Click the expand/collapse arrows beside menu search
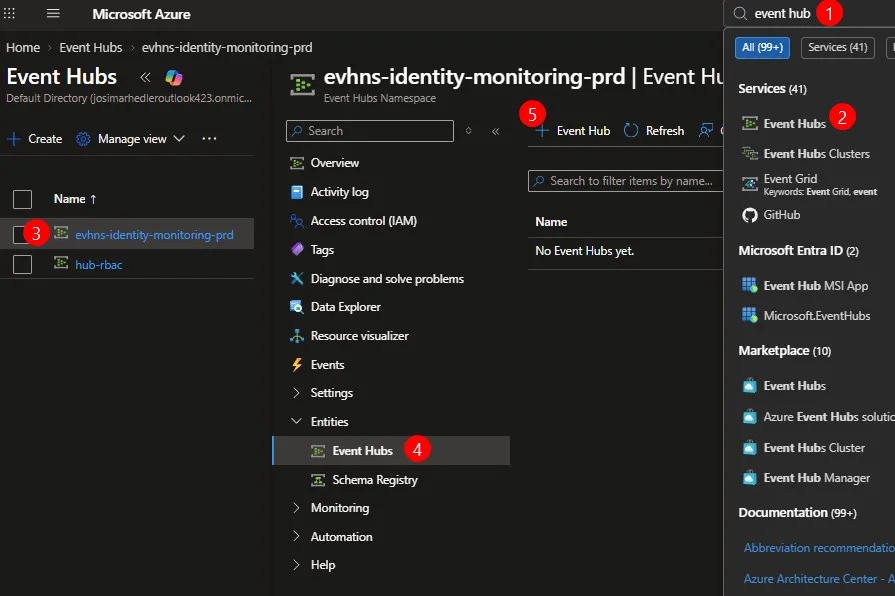This screenshot has width=895, height=596. [468, 131]
